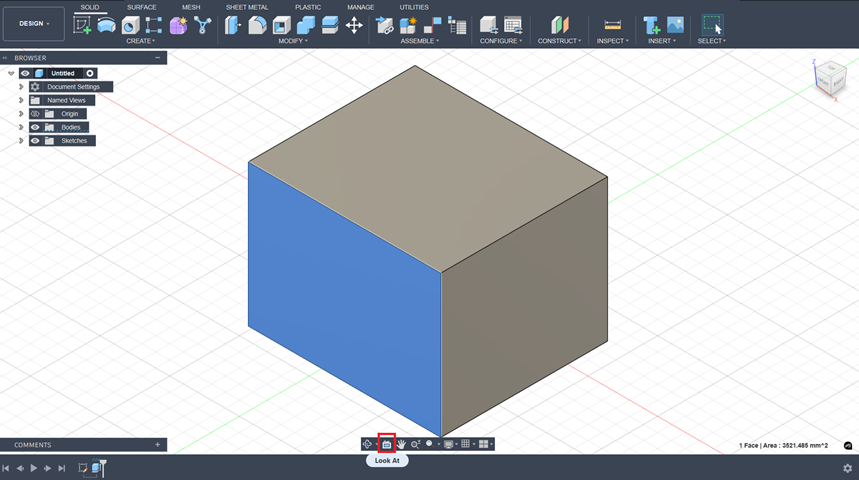Image resolution: width=859 pixels, height=480 pixels.
Task: Expand the Sketches folder
Action: pyautogui.click(x=21, y=141)
